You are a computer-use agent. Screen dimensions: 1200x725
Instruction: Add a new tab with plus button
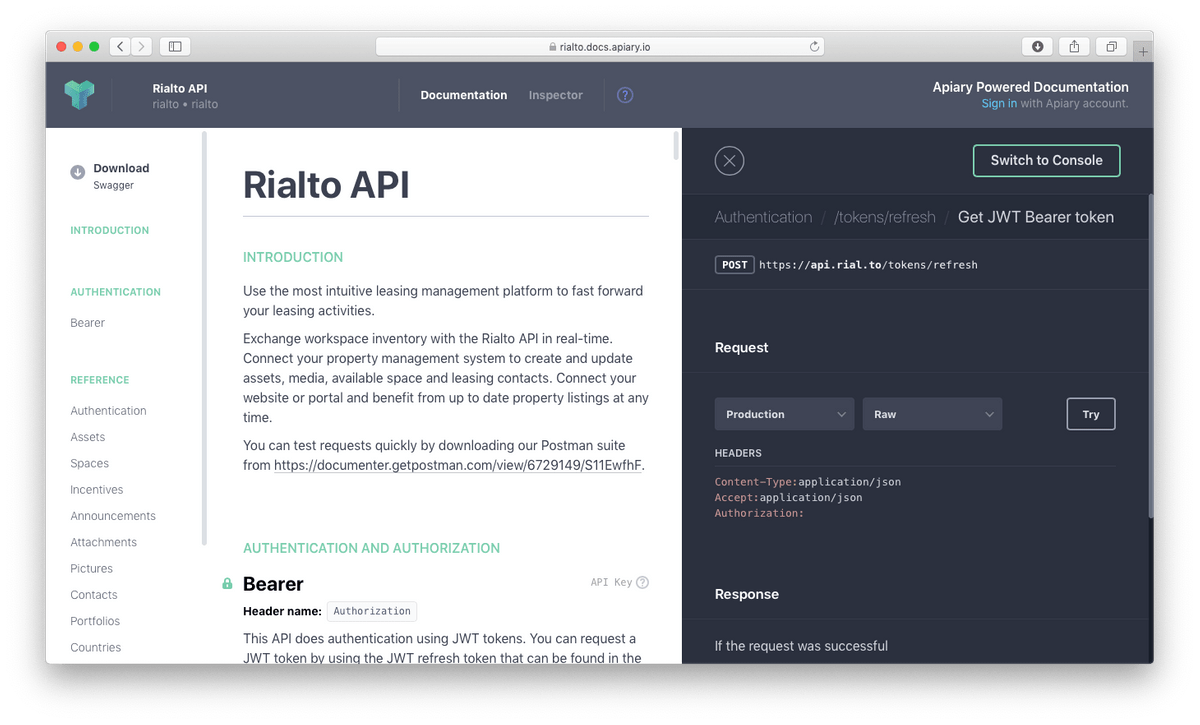point(1144,50)
